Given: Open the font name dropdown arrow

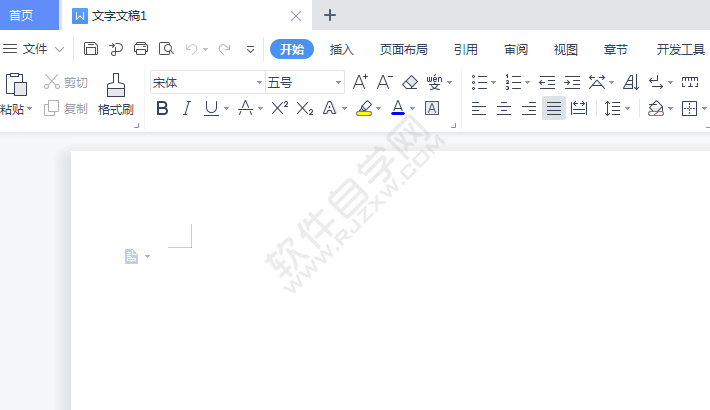Looking at the screenshot, I should (259, 82).
